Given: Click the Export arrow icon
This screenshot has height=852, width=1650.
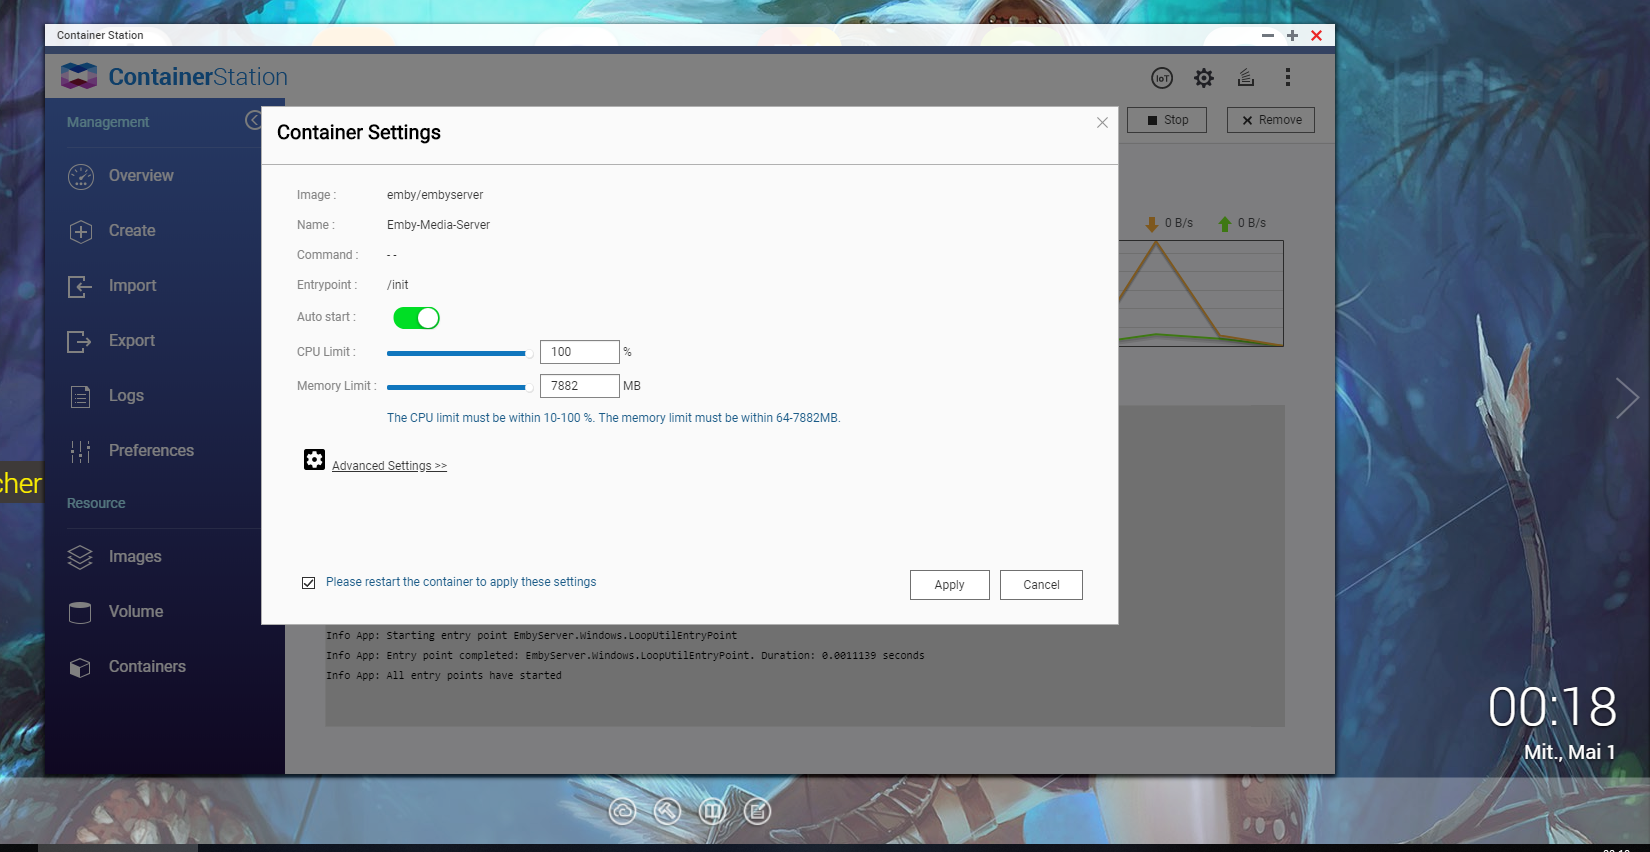Looking at the screenshot, I should tap(80, 342).
